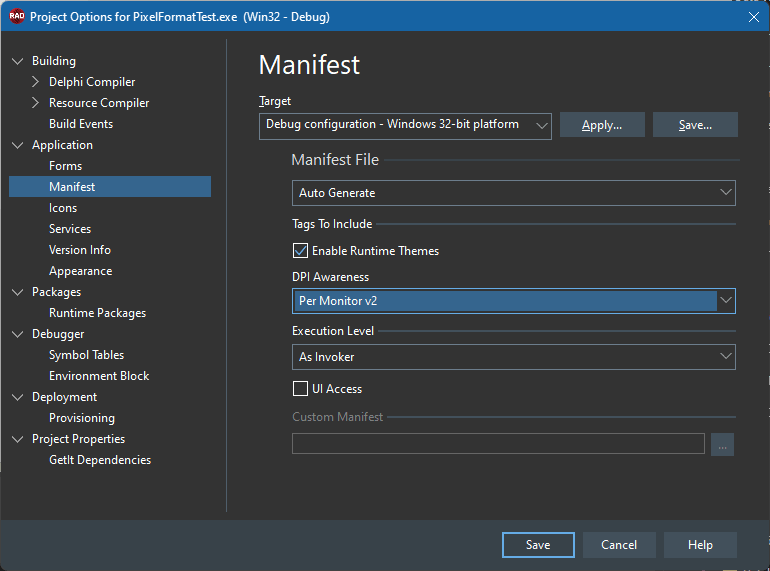Open Resource Compiler options page
This screenshot has height=571, width=770.
[x=99, y=103]
